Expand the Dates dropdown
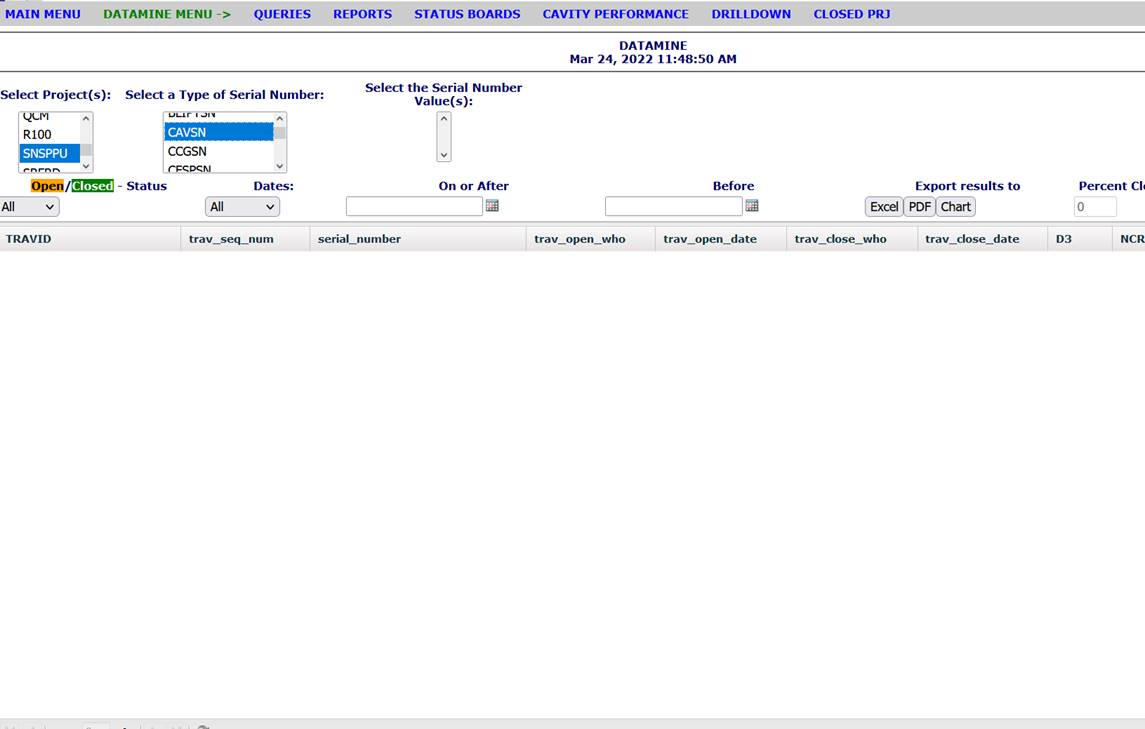This screenshot has height=729, width=1145. click(242, 207)
